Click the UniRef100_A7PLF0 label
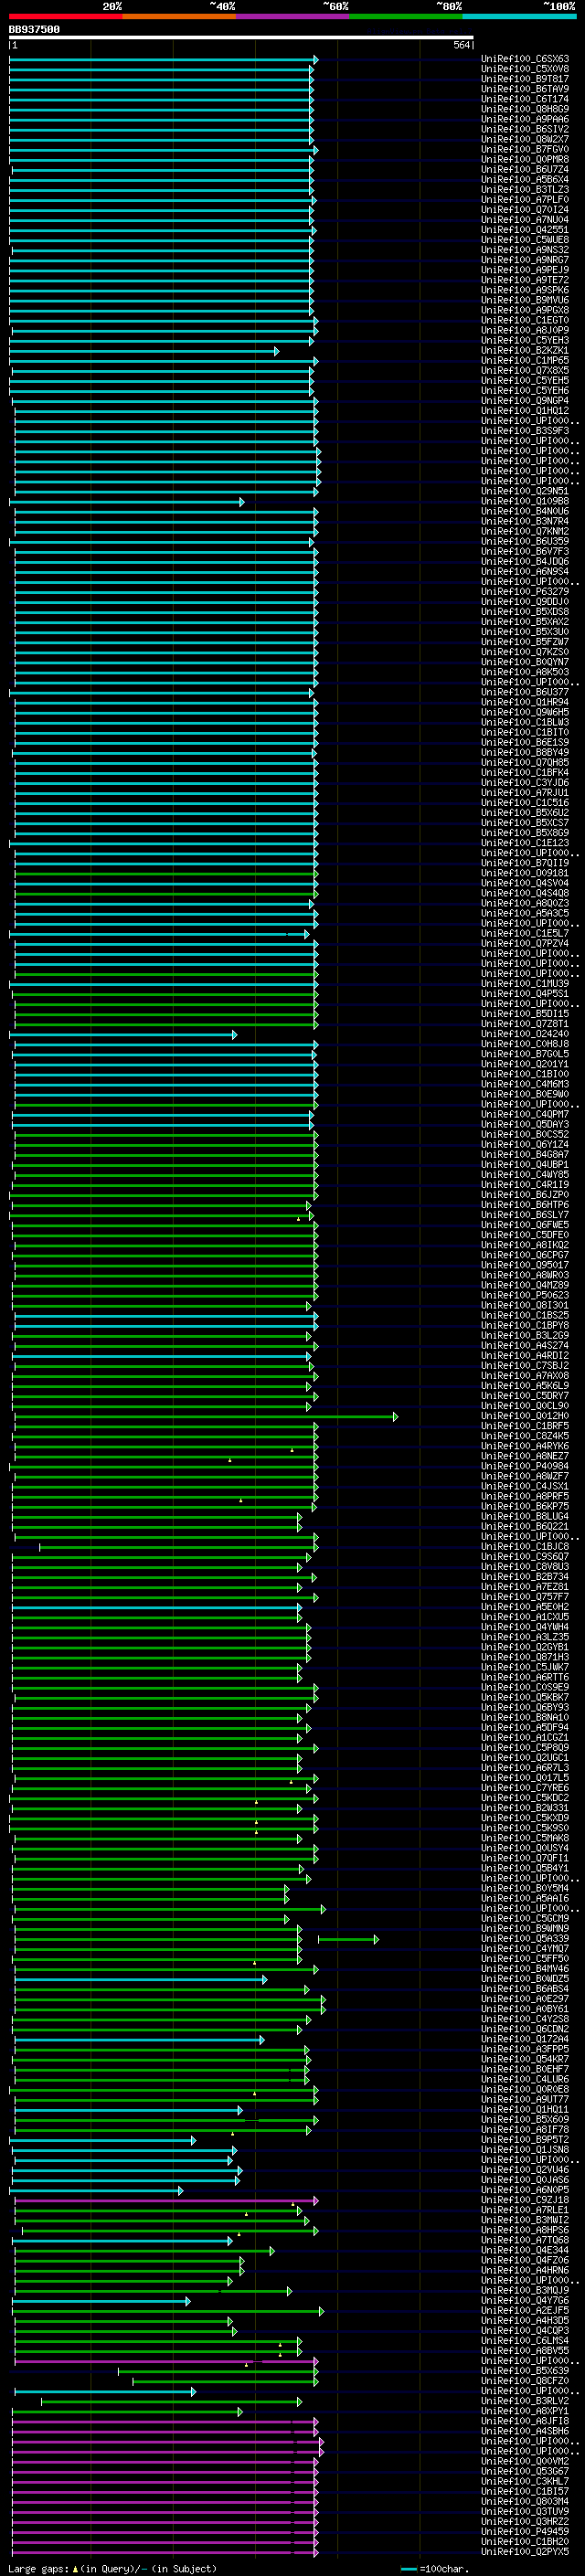This screenshot has height=2576, width=585. [x=525, y=199]
